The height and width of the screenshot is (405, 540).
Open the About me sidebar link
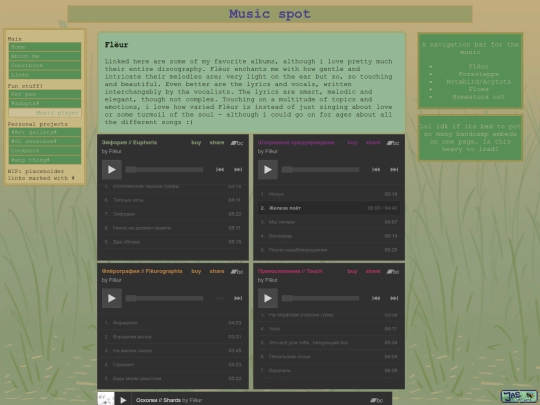click(x=45, y=56)
